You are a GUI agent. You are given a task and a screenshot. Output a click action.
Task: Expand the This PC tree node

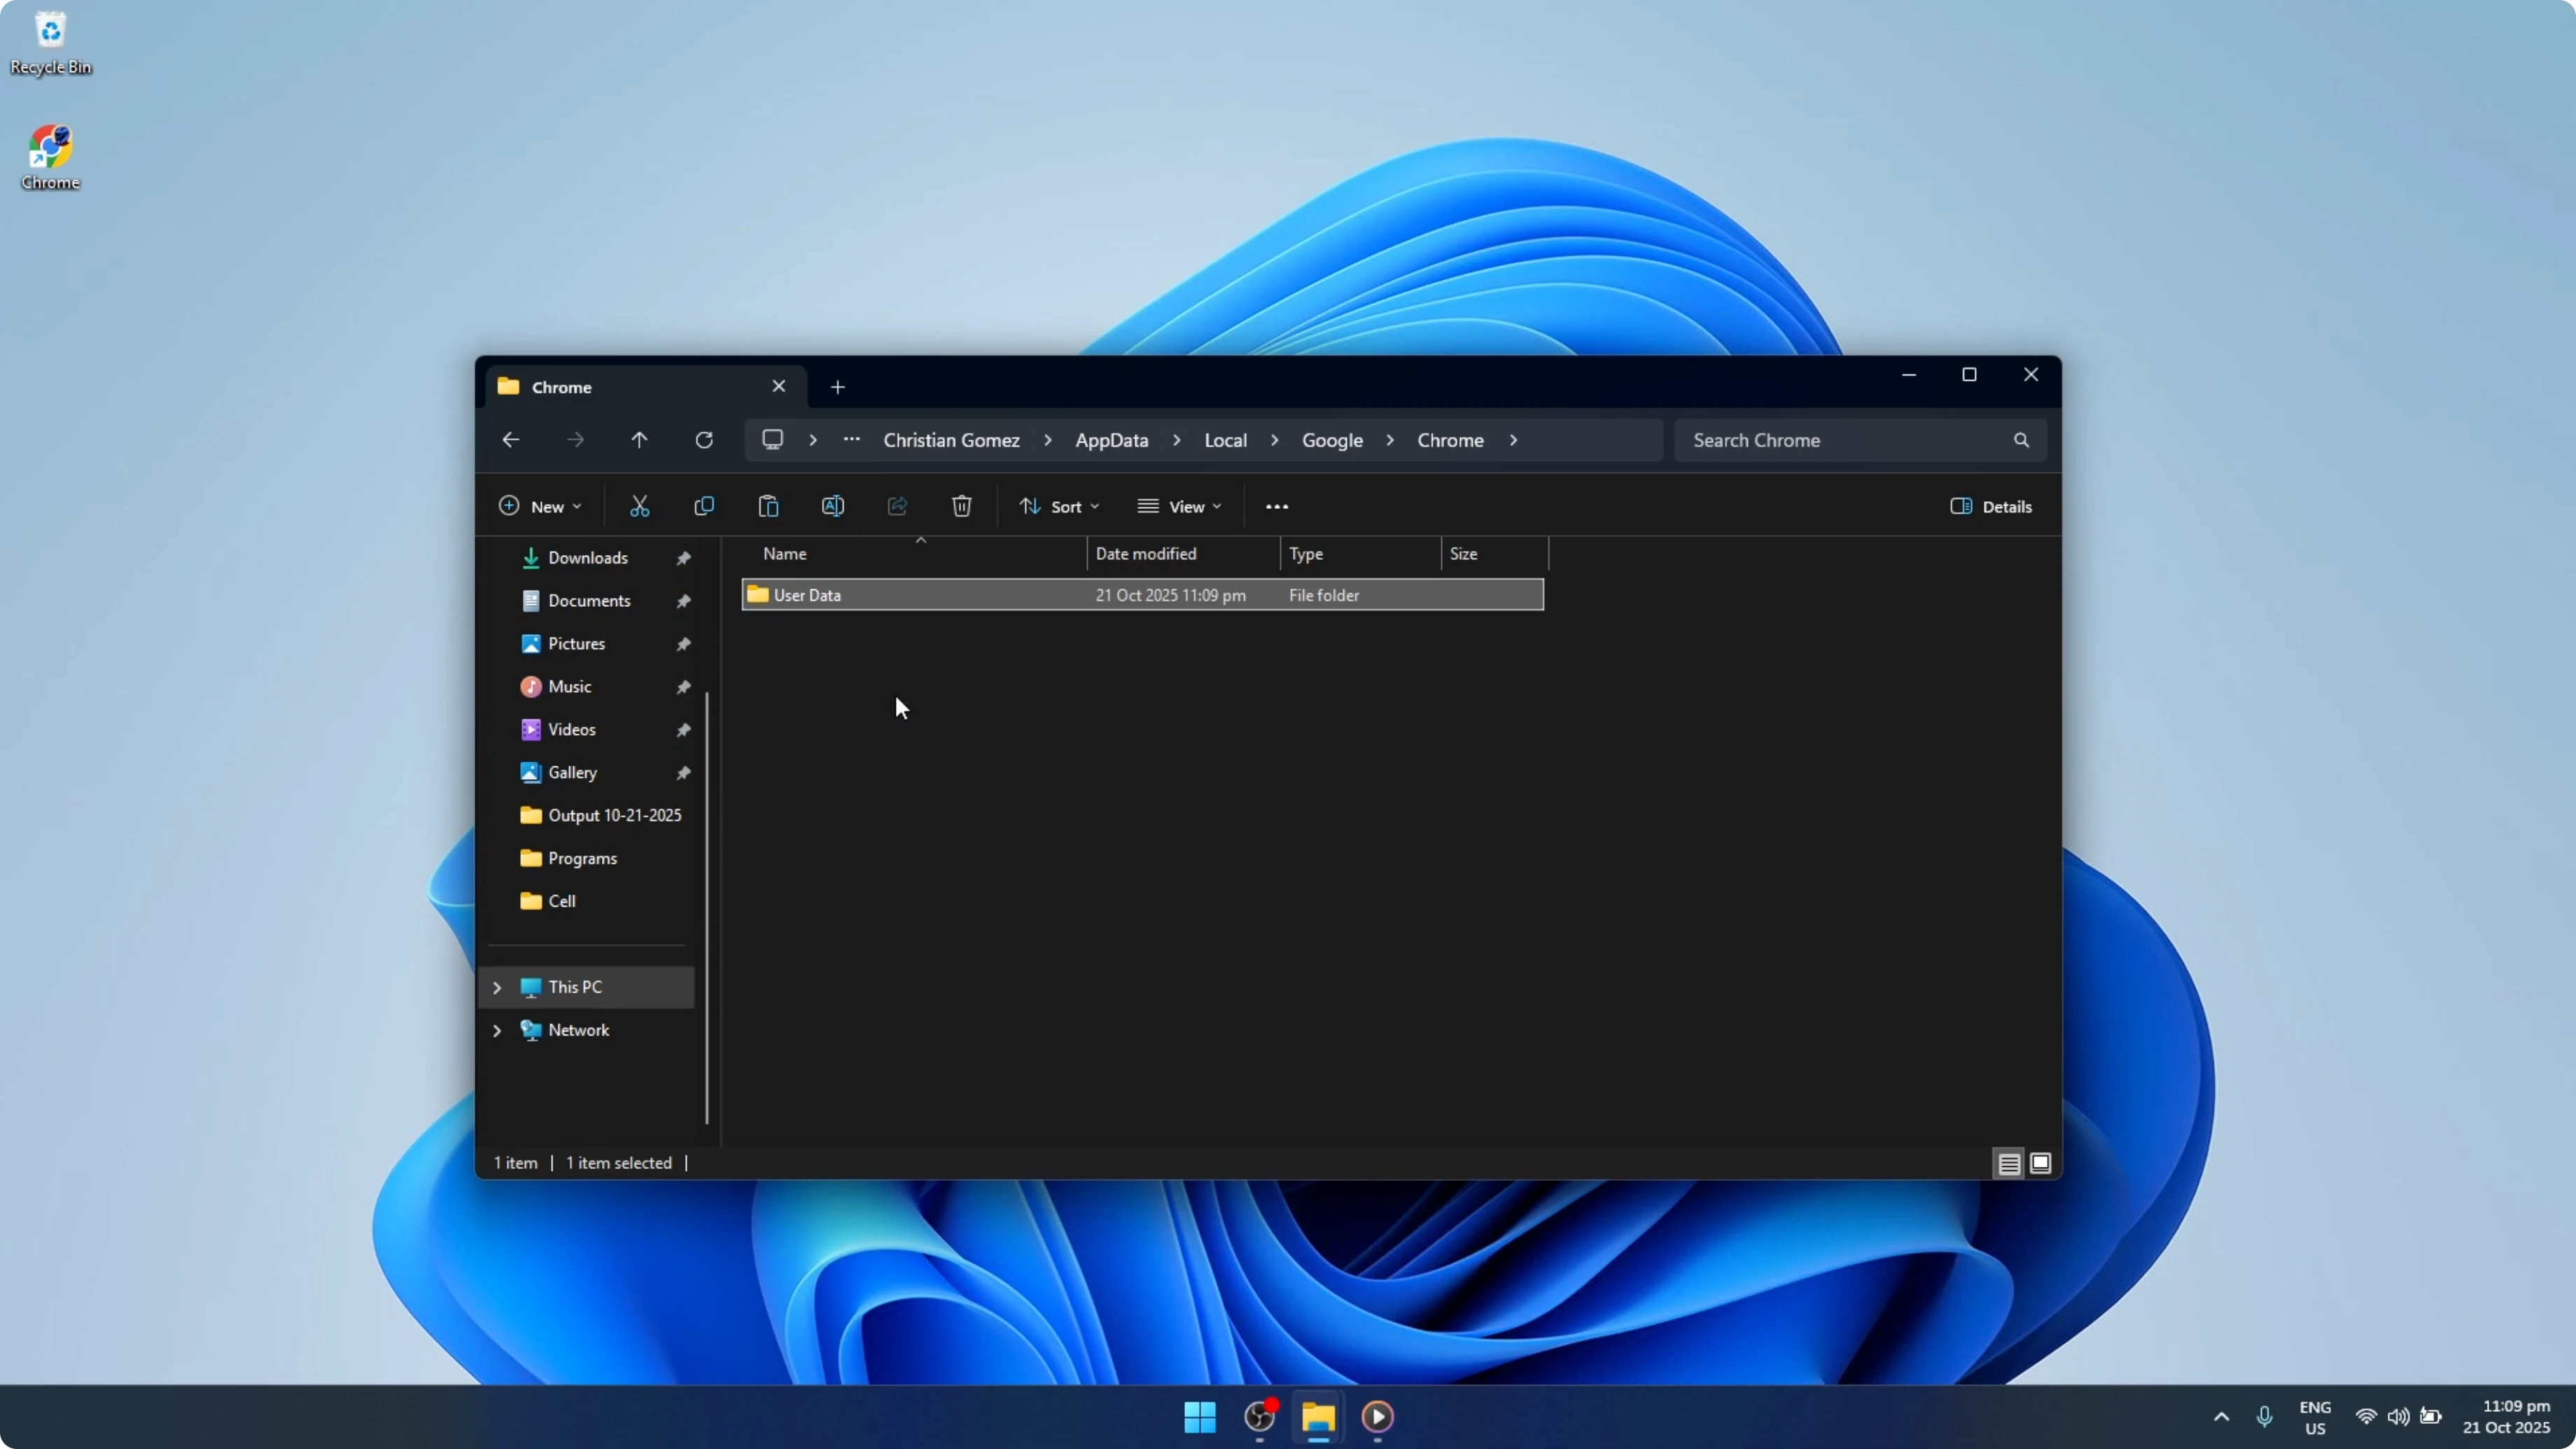click(x=497, y=987)
